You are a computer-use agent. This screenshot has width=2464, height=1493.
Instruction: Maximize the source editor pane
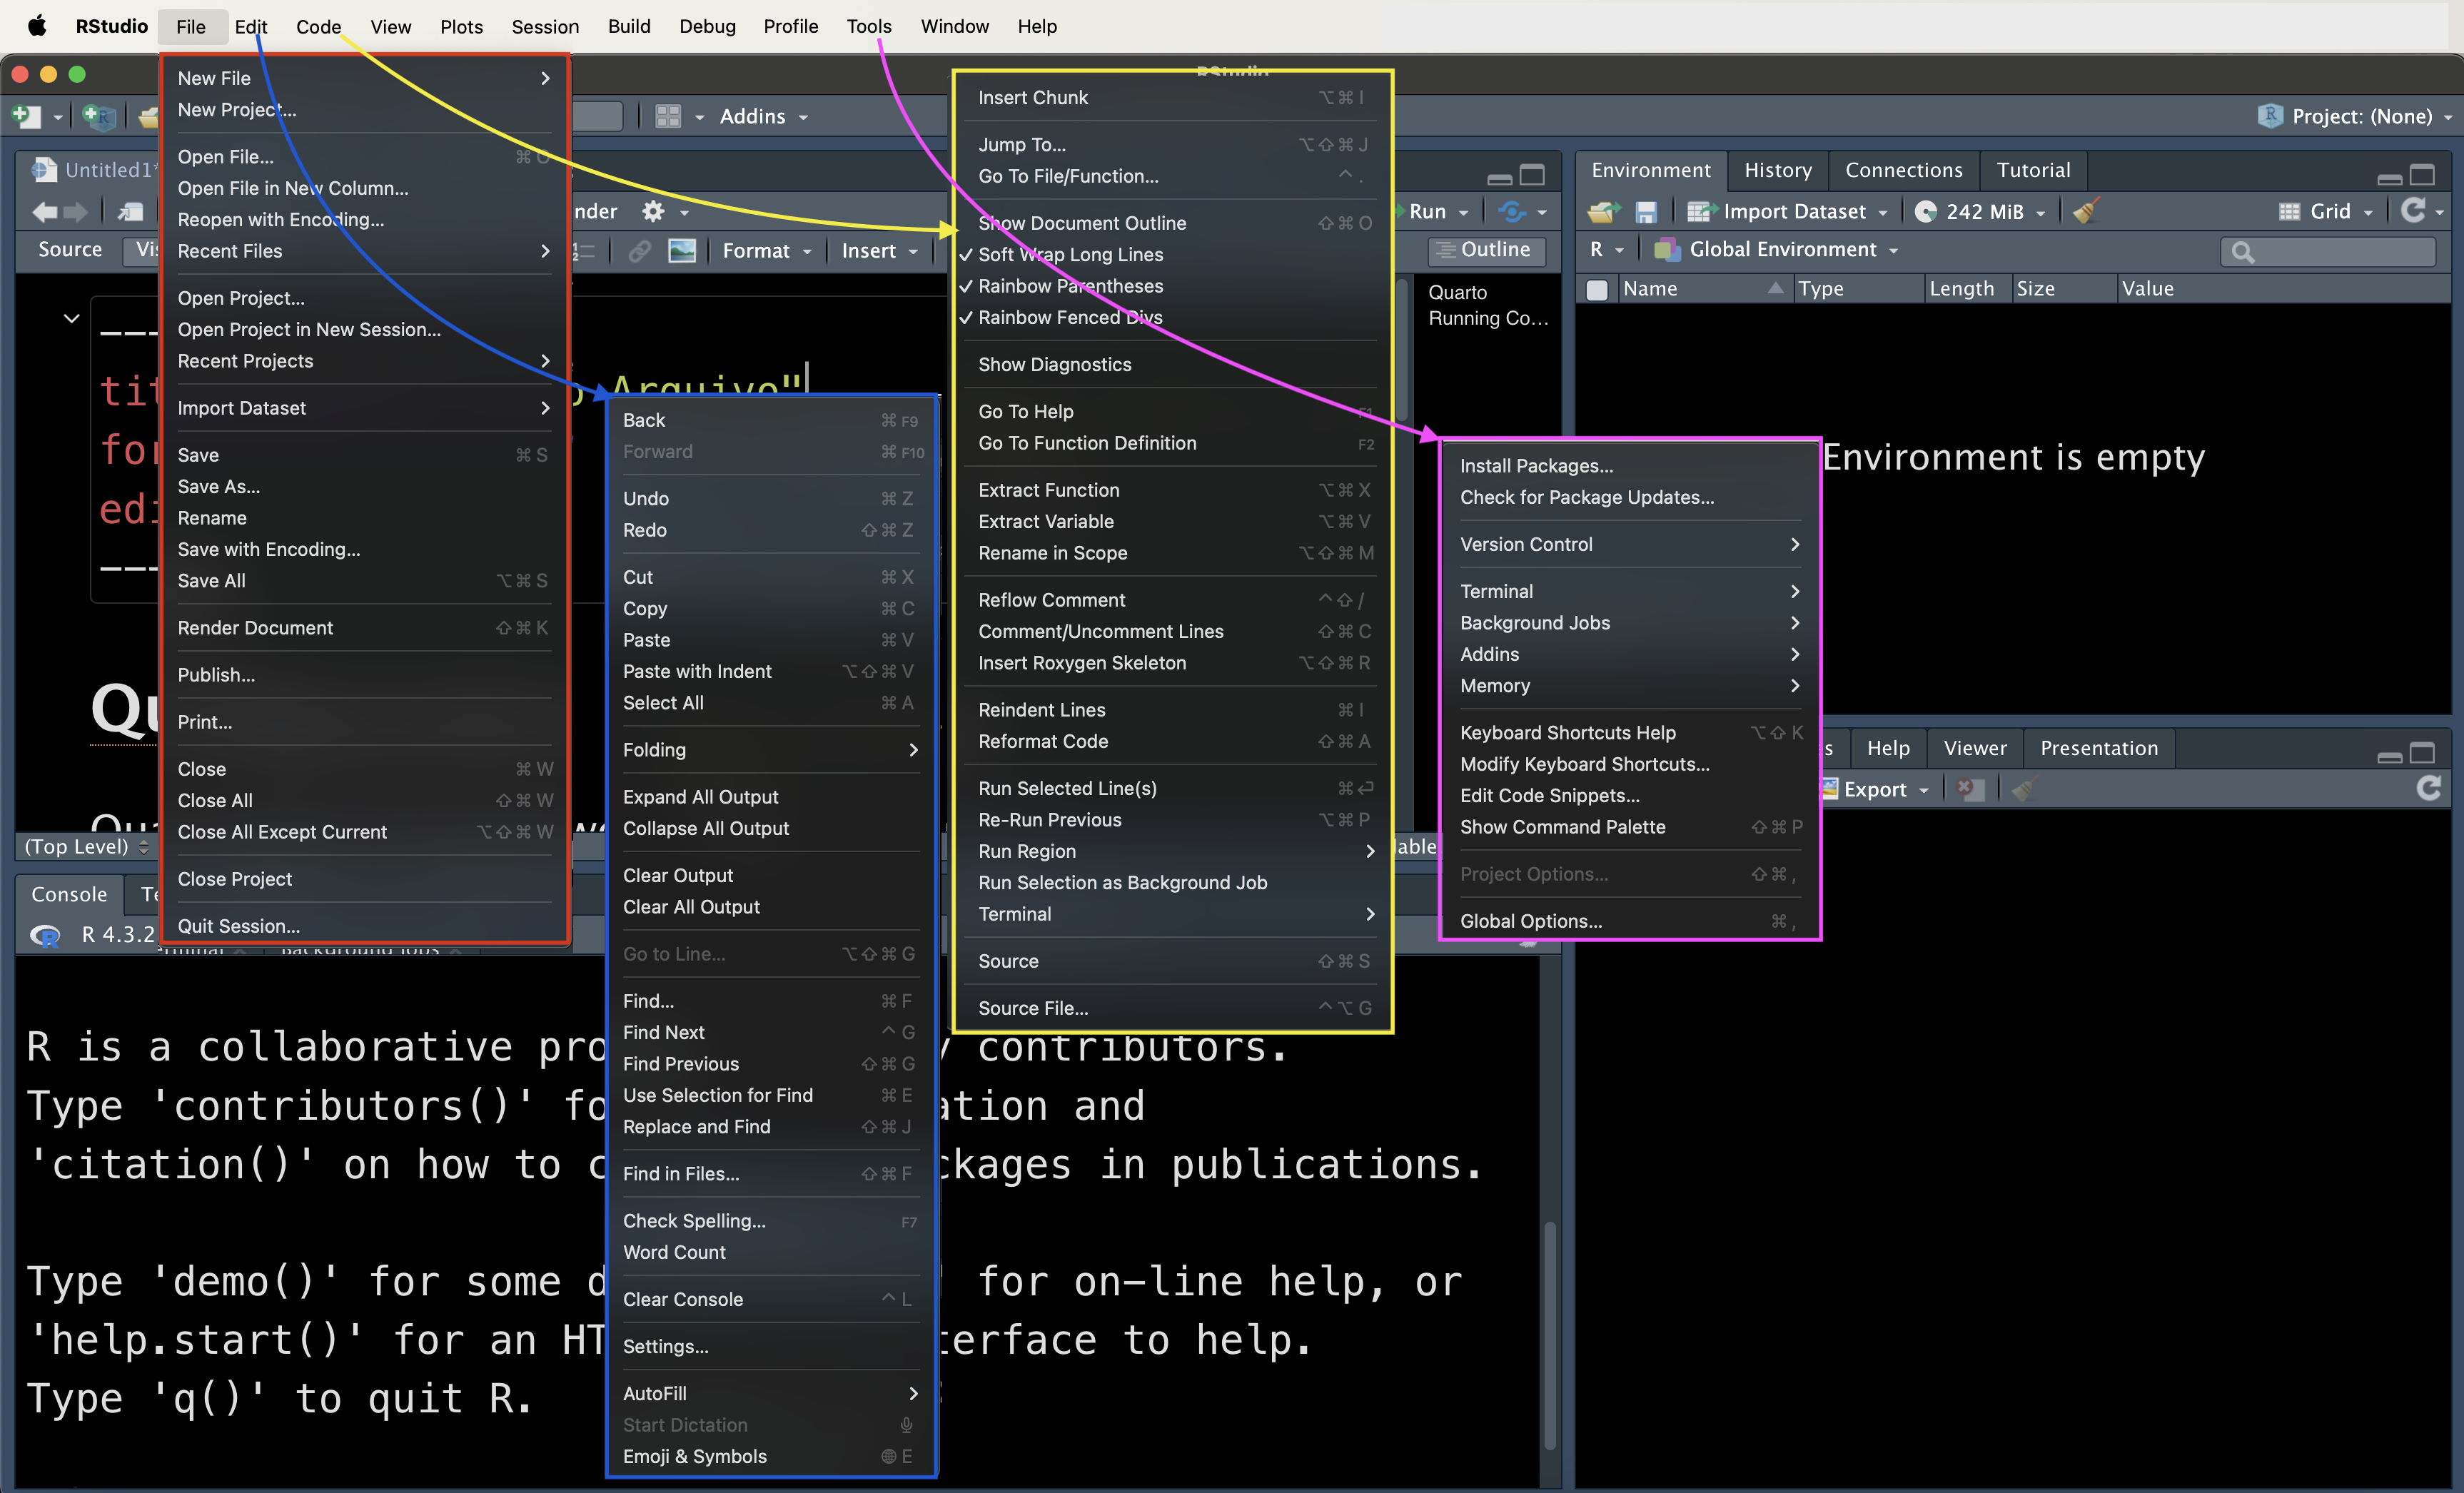point(1532,176)
